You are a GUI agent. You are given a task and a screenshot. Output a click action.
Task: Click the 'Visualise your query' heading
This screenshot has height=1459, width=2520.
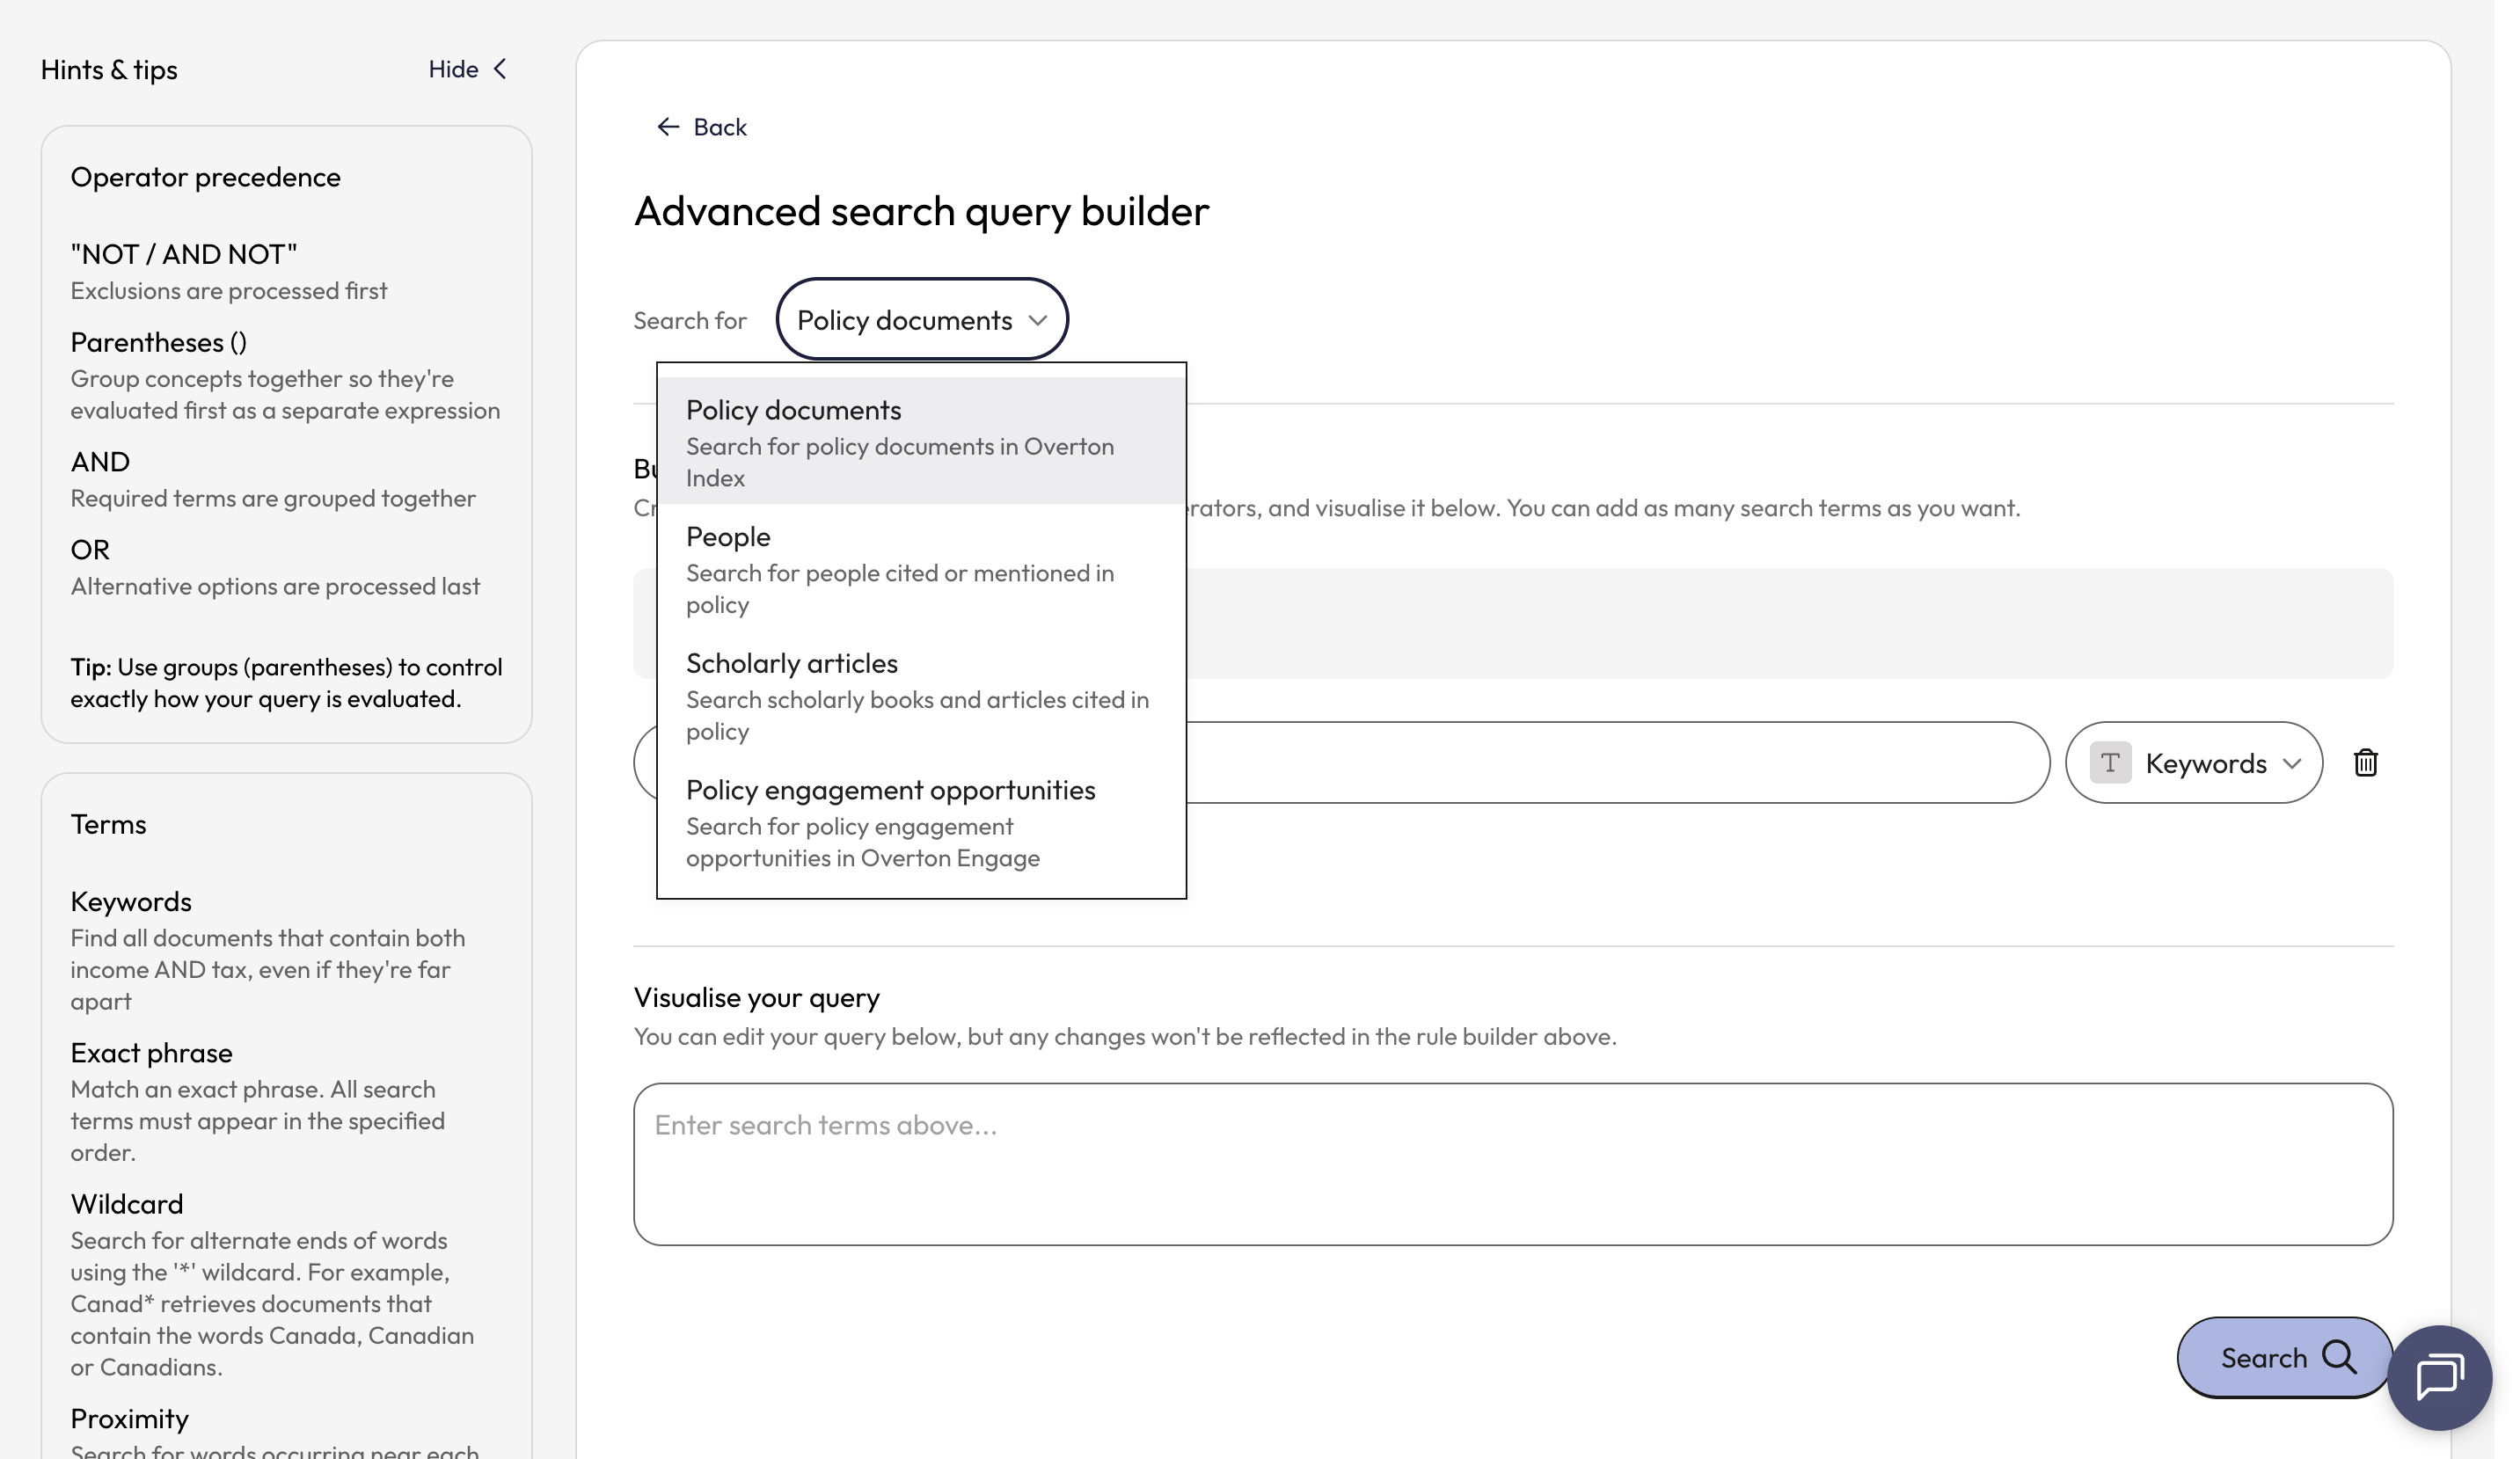[x=757, y=998]
